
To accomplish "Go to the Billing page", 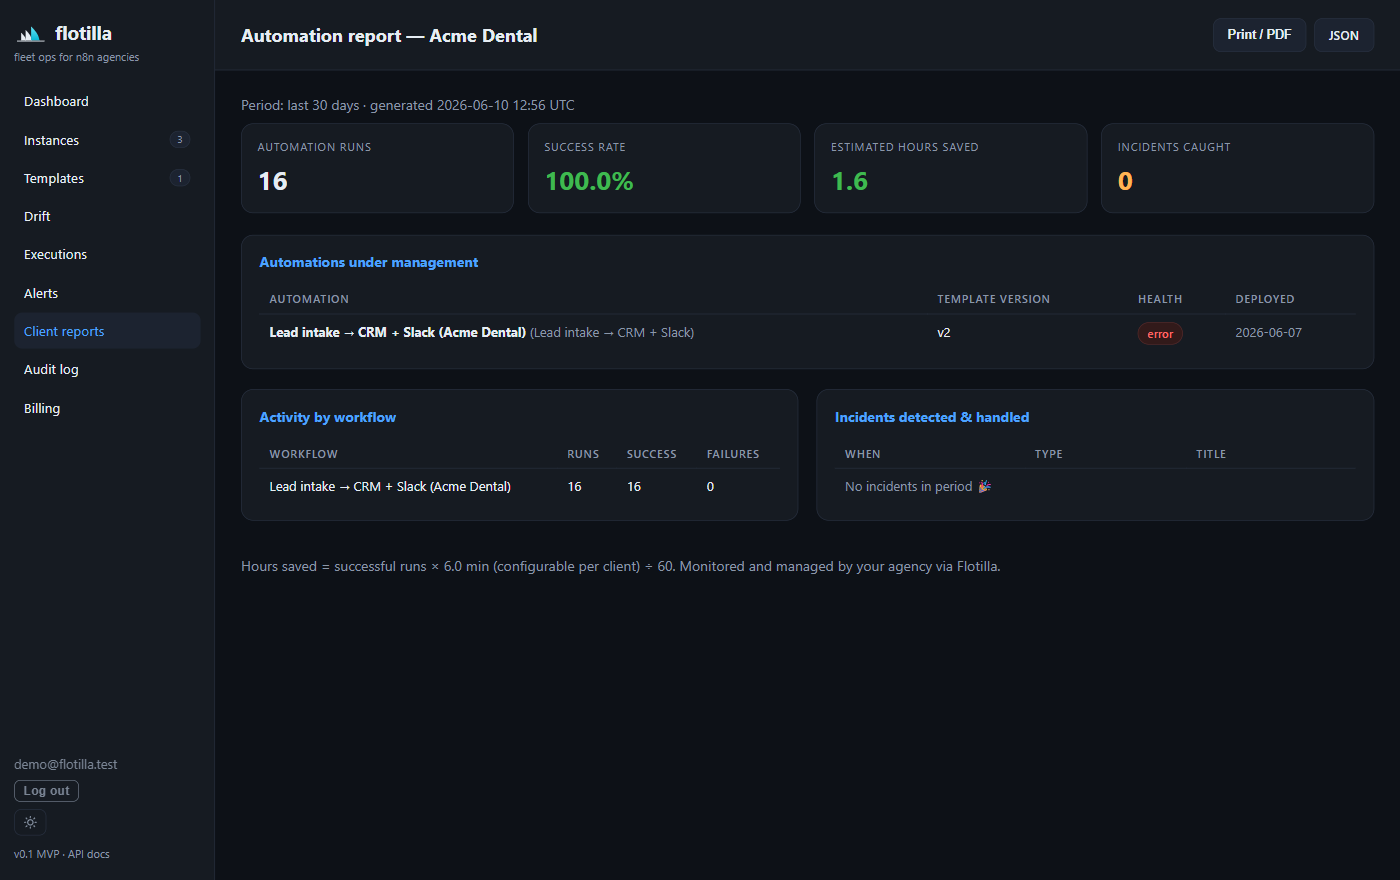I will click(107, 408).
